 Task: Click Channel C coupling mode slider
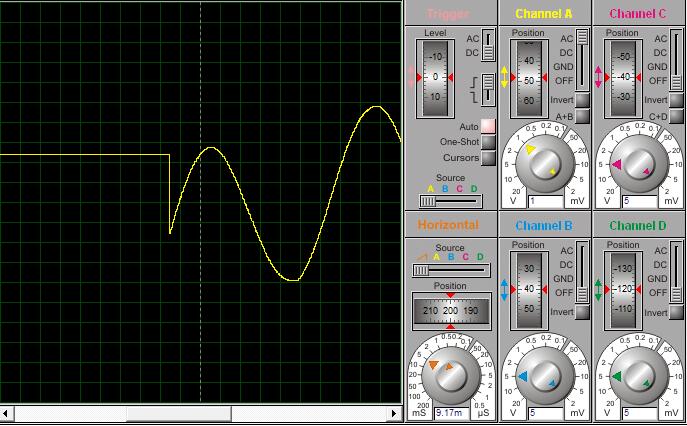676,59
